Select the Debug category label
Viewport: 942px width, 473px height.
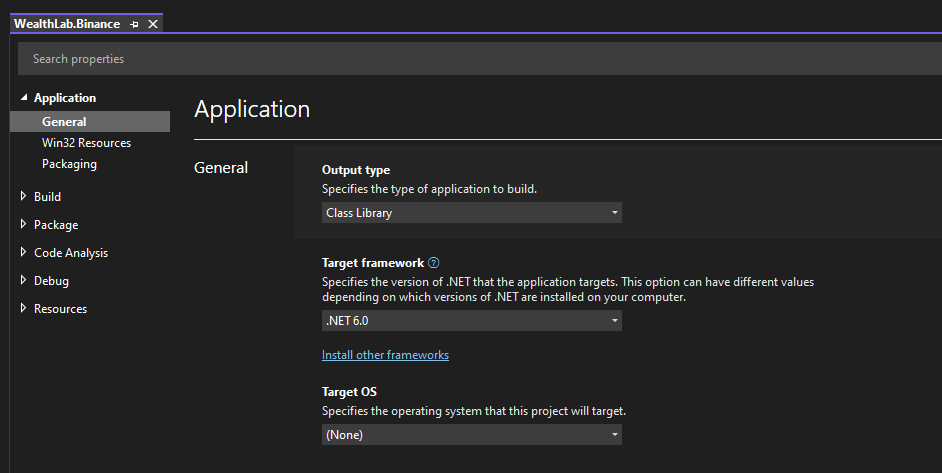51,281
